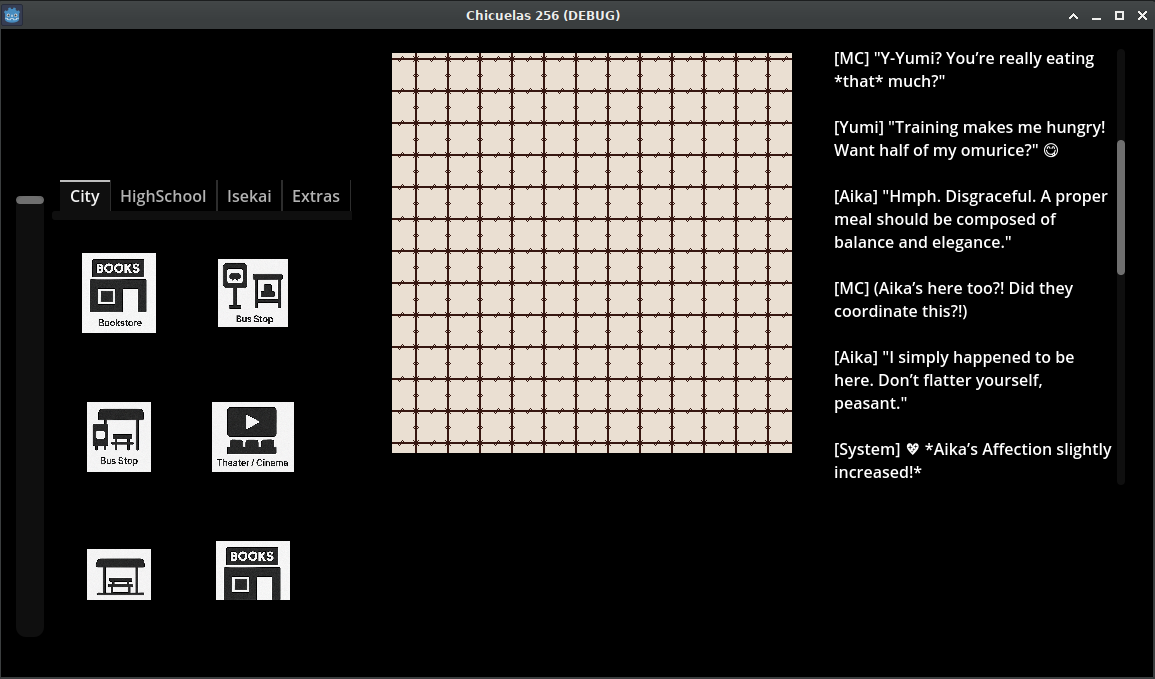This screenshot has width=1155, height=679.
Task: Click the second BOOKS store icon at the list bottom
Action: 253,571
